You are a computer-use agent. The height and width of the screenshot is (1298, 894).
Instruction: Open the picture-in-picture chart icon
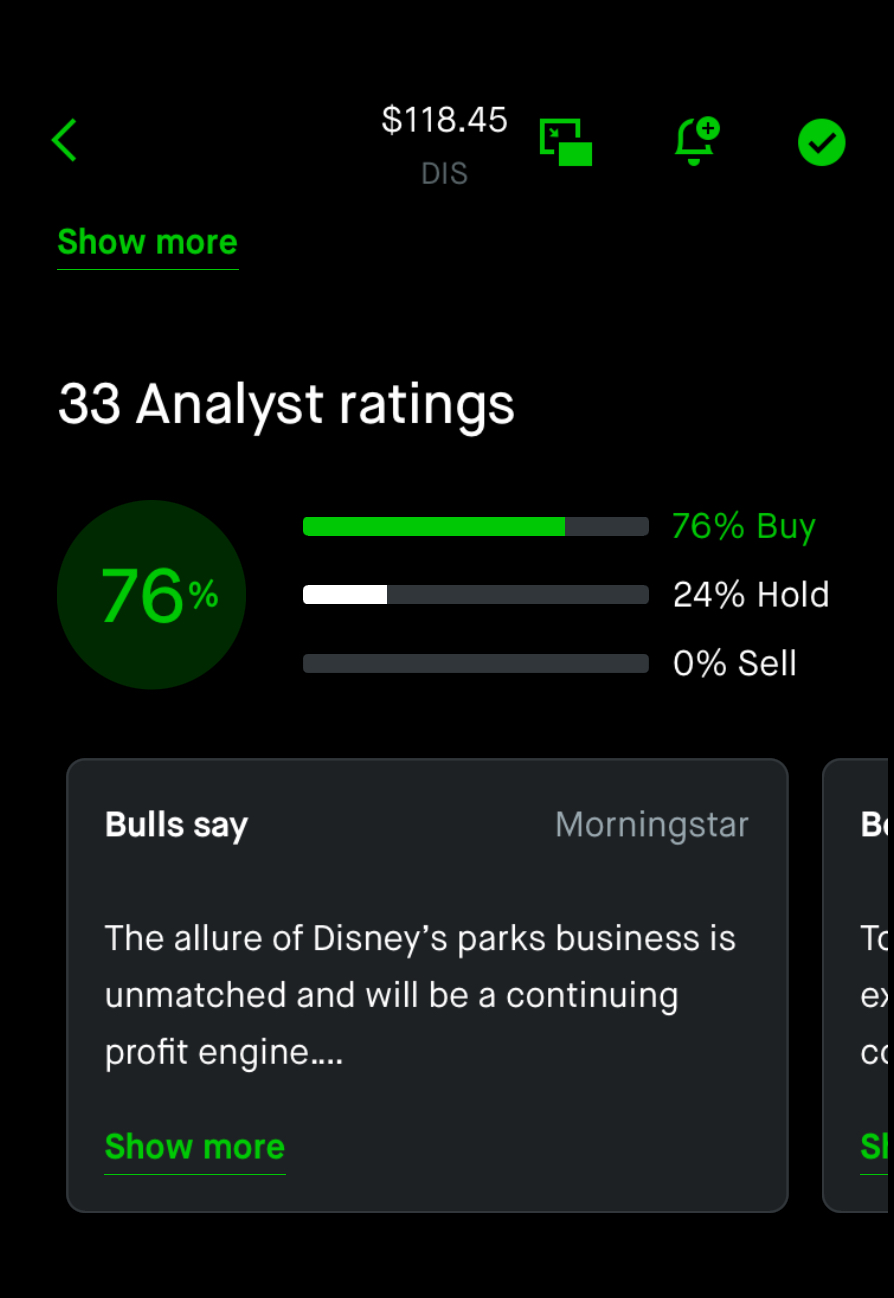566,142
